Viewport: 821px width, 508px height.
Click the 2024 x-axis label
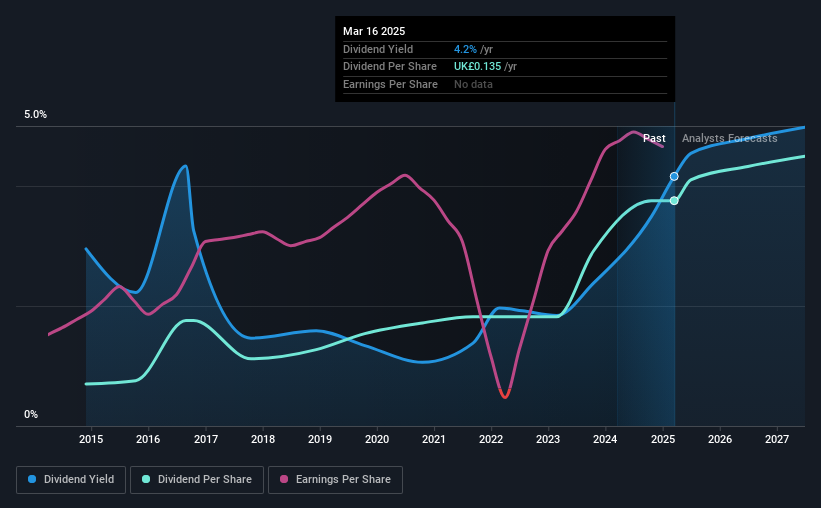pyautogui.click(x=605, y=439)
